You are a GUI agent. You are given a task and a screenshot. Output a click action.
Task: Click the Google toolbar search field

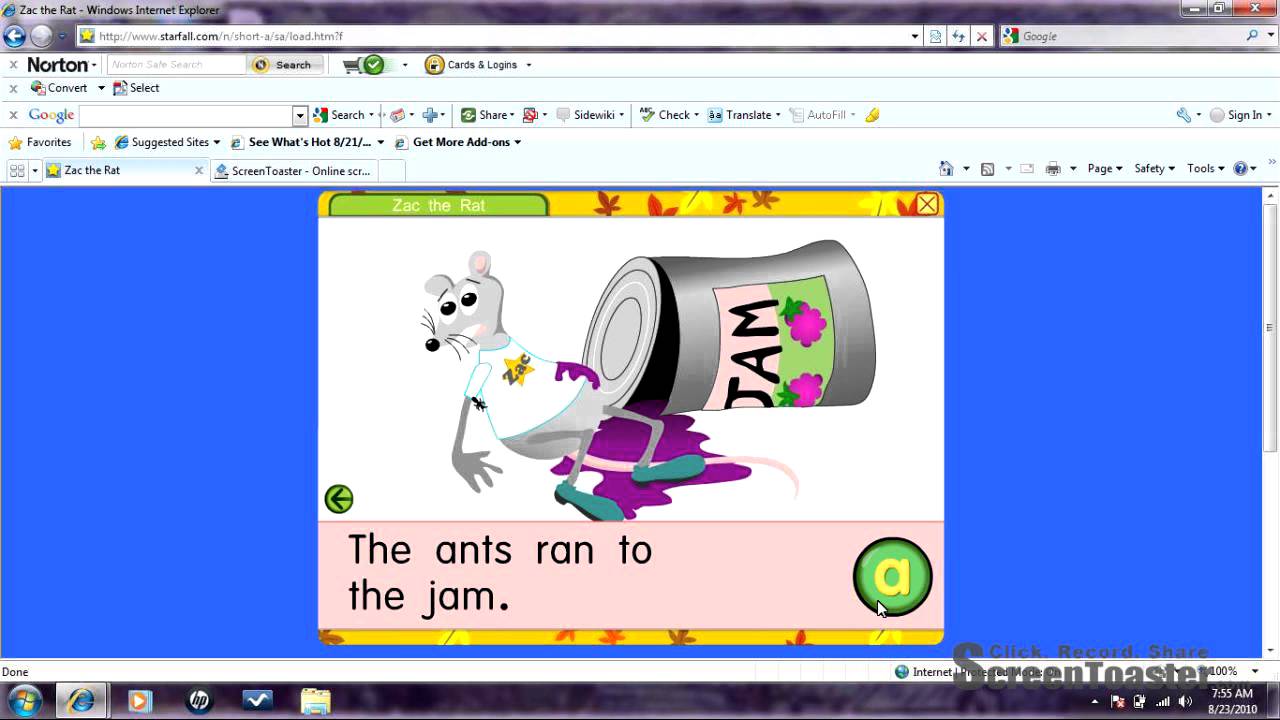pyautogui.click(x=186, y=115)
